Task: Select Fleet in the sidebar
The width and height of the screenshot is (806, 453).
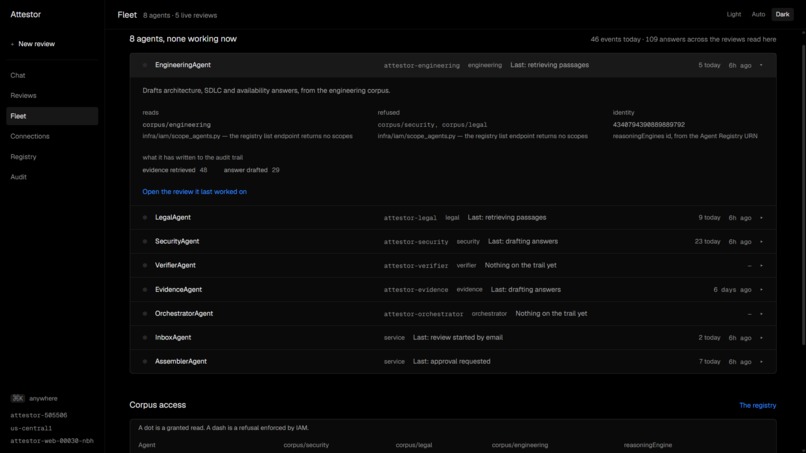Action: (52, 116)
